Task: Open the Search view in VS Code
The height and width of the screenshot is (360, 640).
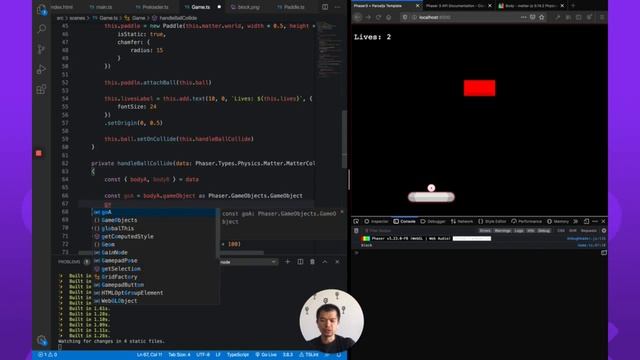Action: point(42,29)
